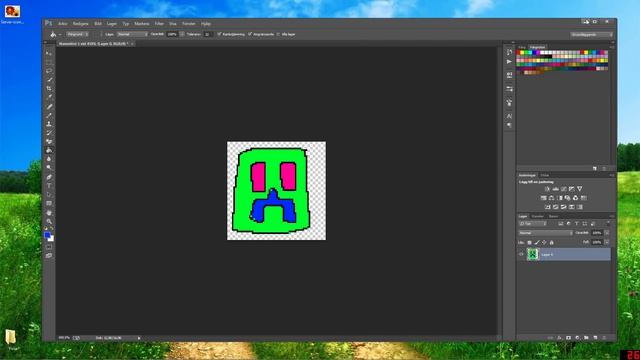The width and height of the screenshot is (640, 360).
Task: Toggle the Angränsande checkbox
Action: (x=250, y=34)
